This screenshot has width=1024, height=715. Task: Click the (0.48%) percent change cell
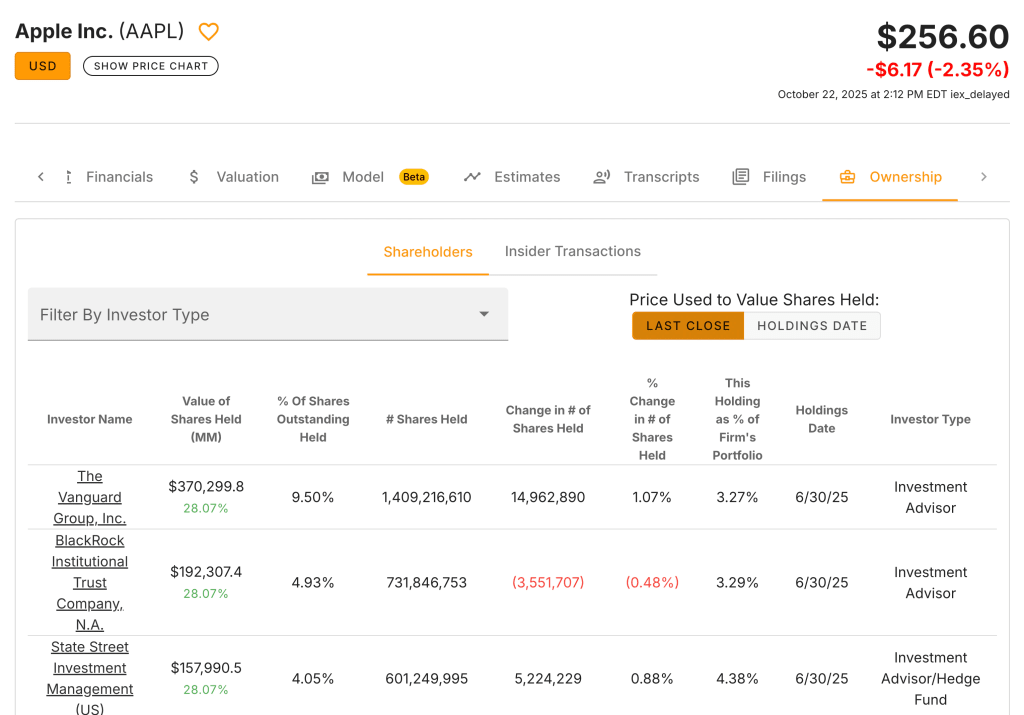[652, 582]
